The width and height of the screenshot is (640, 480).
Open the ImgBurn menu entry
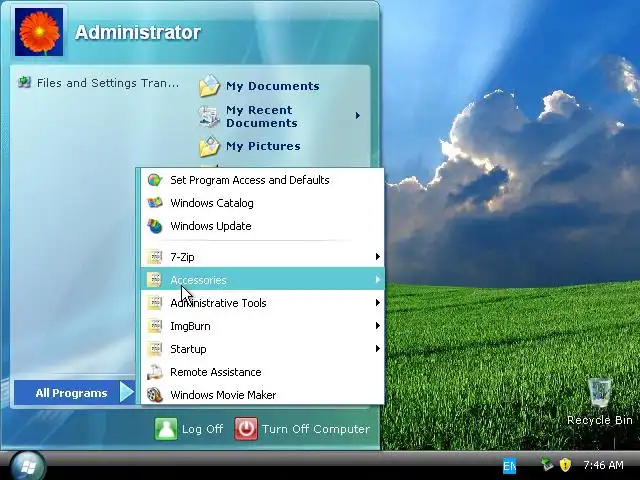(262, 326)
